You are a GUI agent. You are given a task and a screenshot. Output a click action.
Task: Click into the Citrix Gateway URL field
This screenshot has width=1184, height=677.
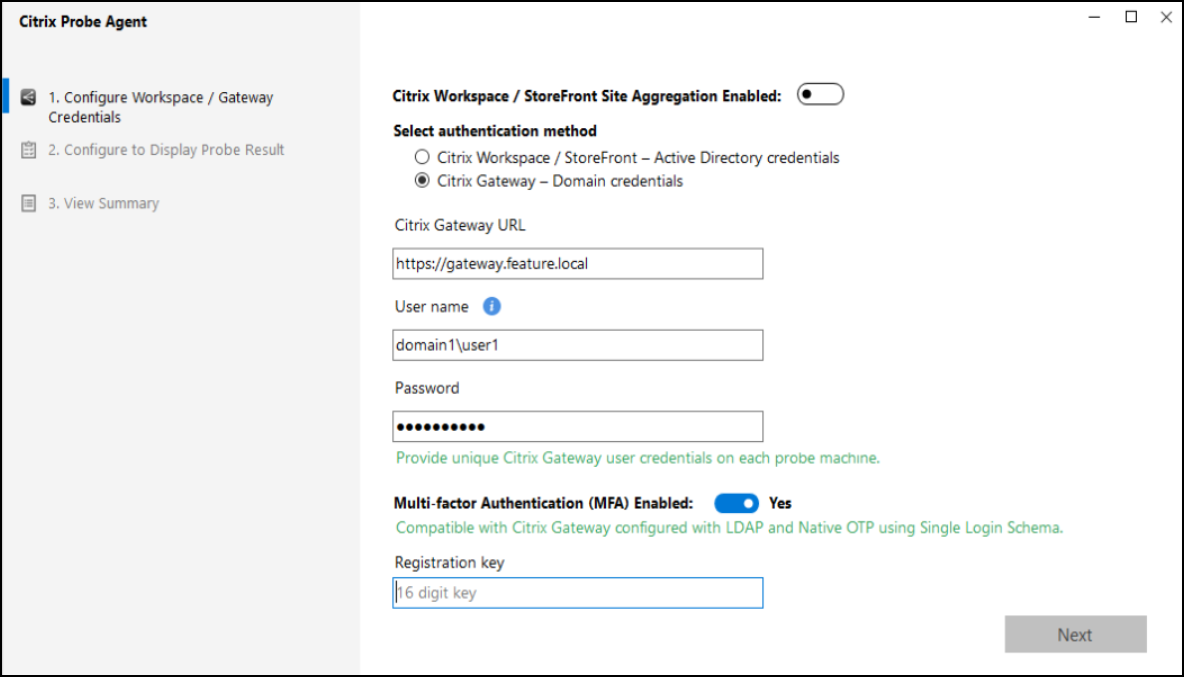click(578, 264)
